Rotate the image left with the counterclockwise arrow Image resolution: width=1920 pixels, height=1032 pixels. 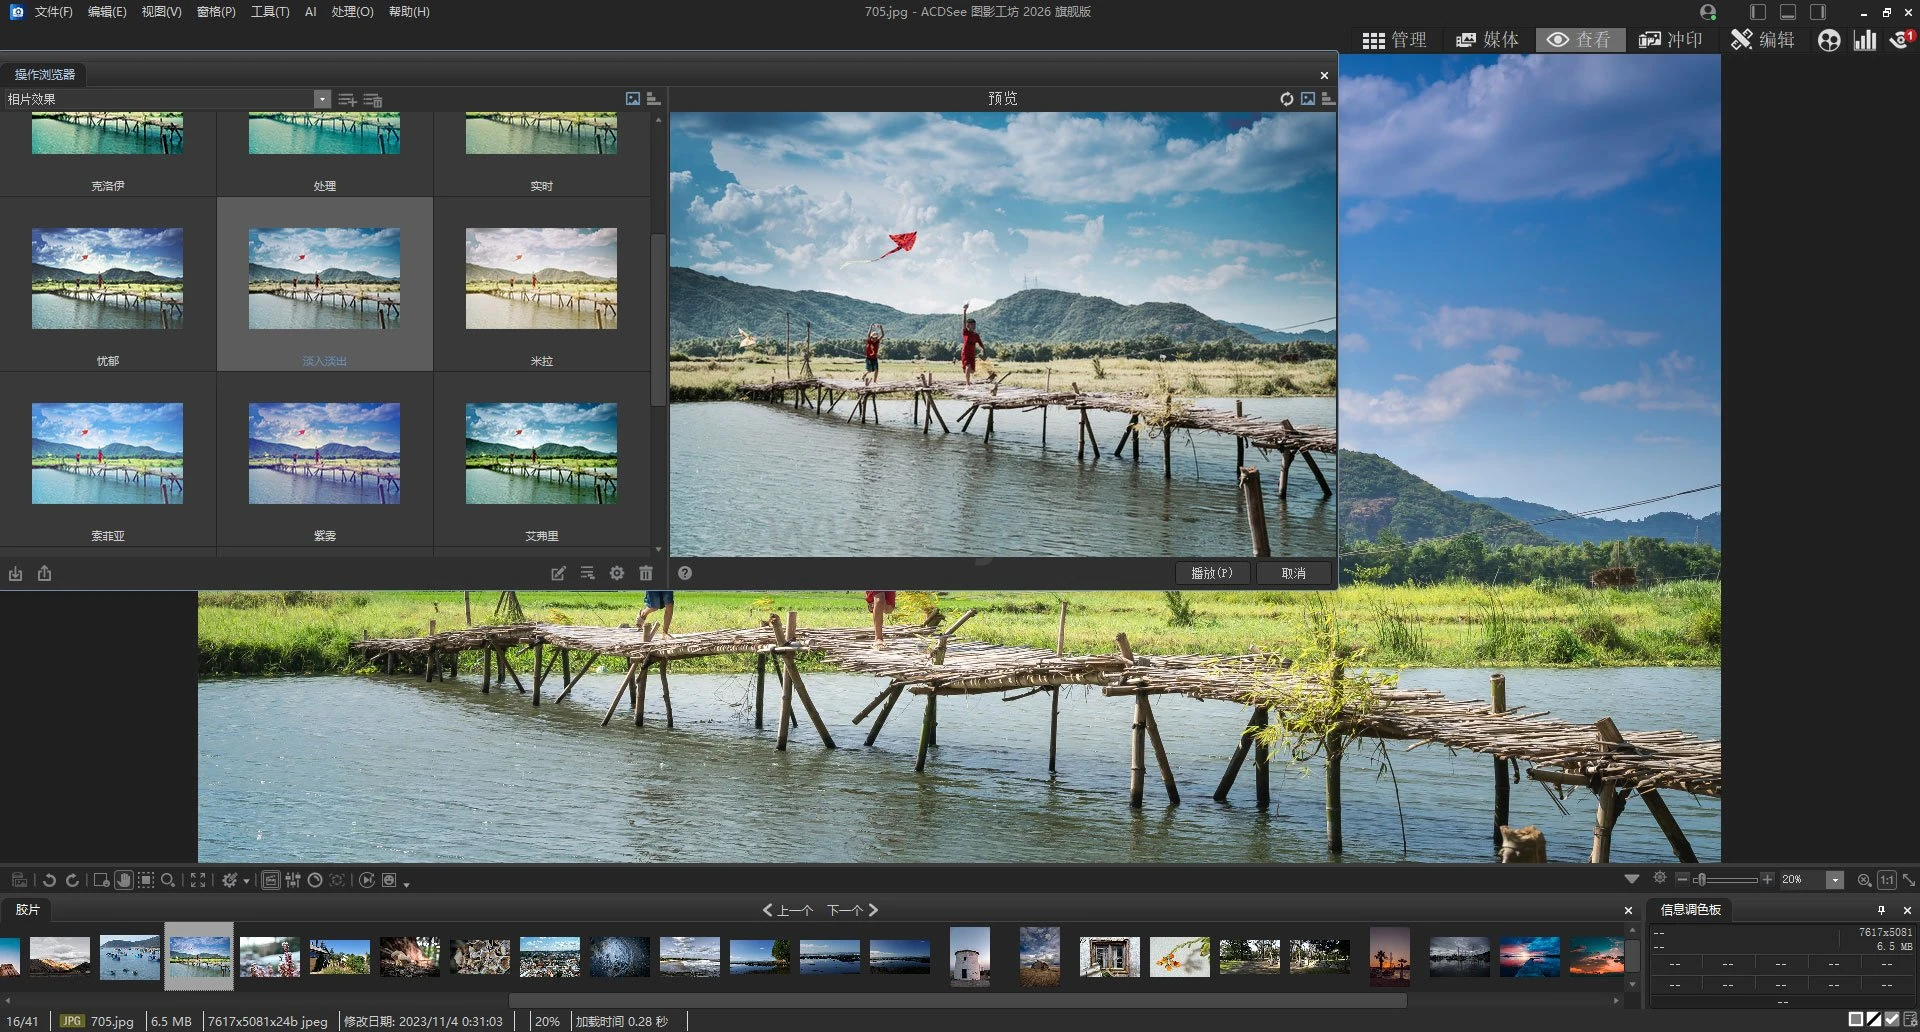49,880
